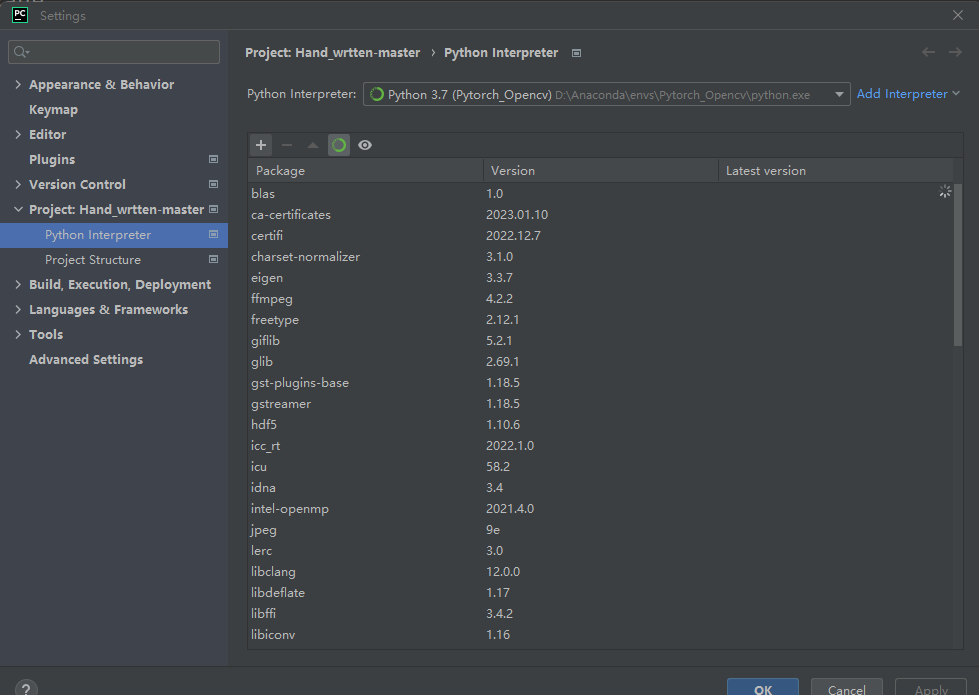Open Project Structure settings
Image resolution: width=979 pixels, height=695 pixels.
tap(92, 260)
